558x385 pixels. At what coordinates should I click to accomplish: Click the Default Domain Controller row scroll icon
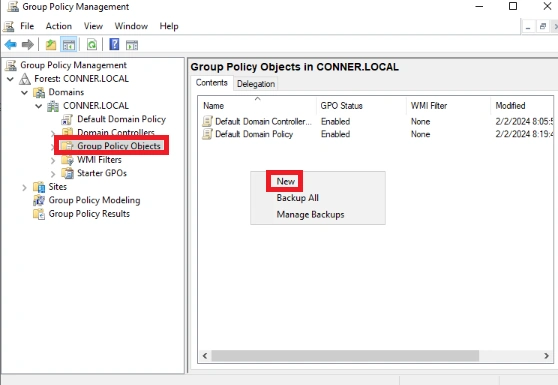(x=207, y=121)
